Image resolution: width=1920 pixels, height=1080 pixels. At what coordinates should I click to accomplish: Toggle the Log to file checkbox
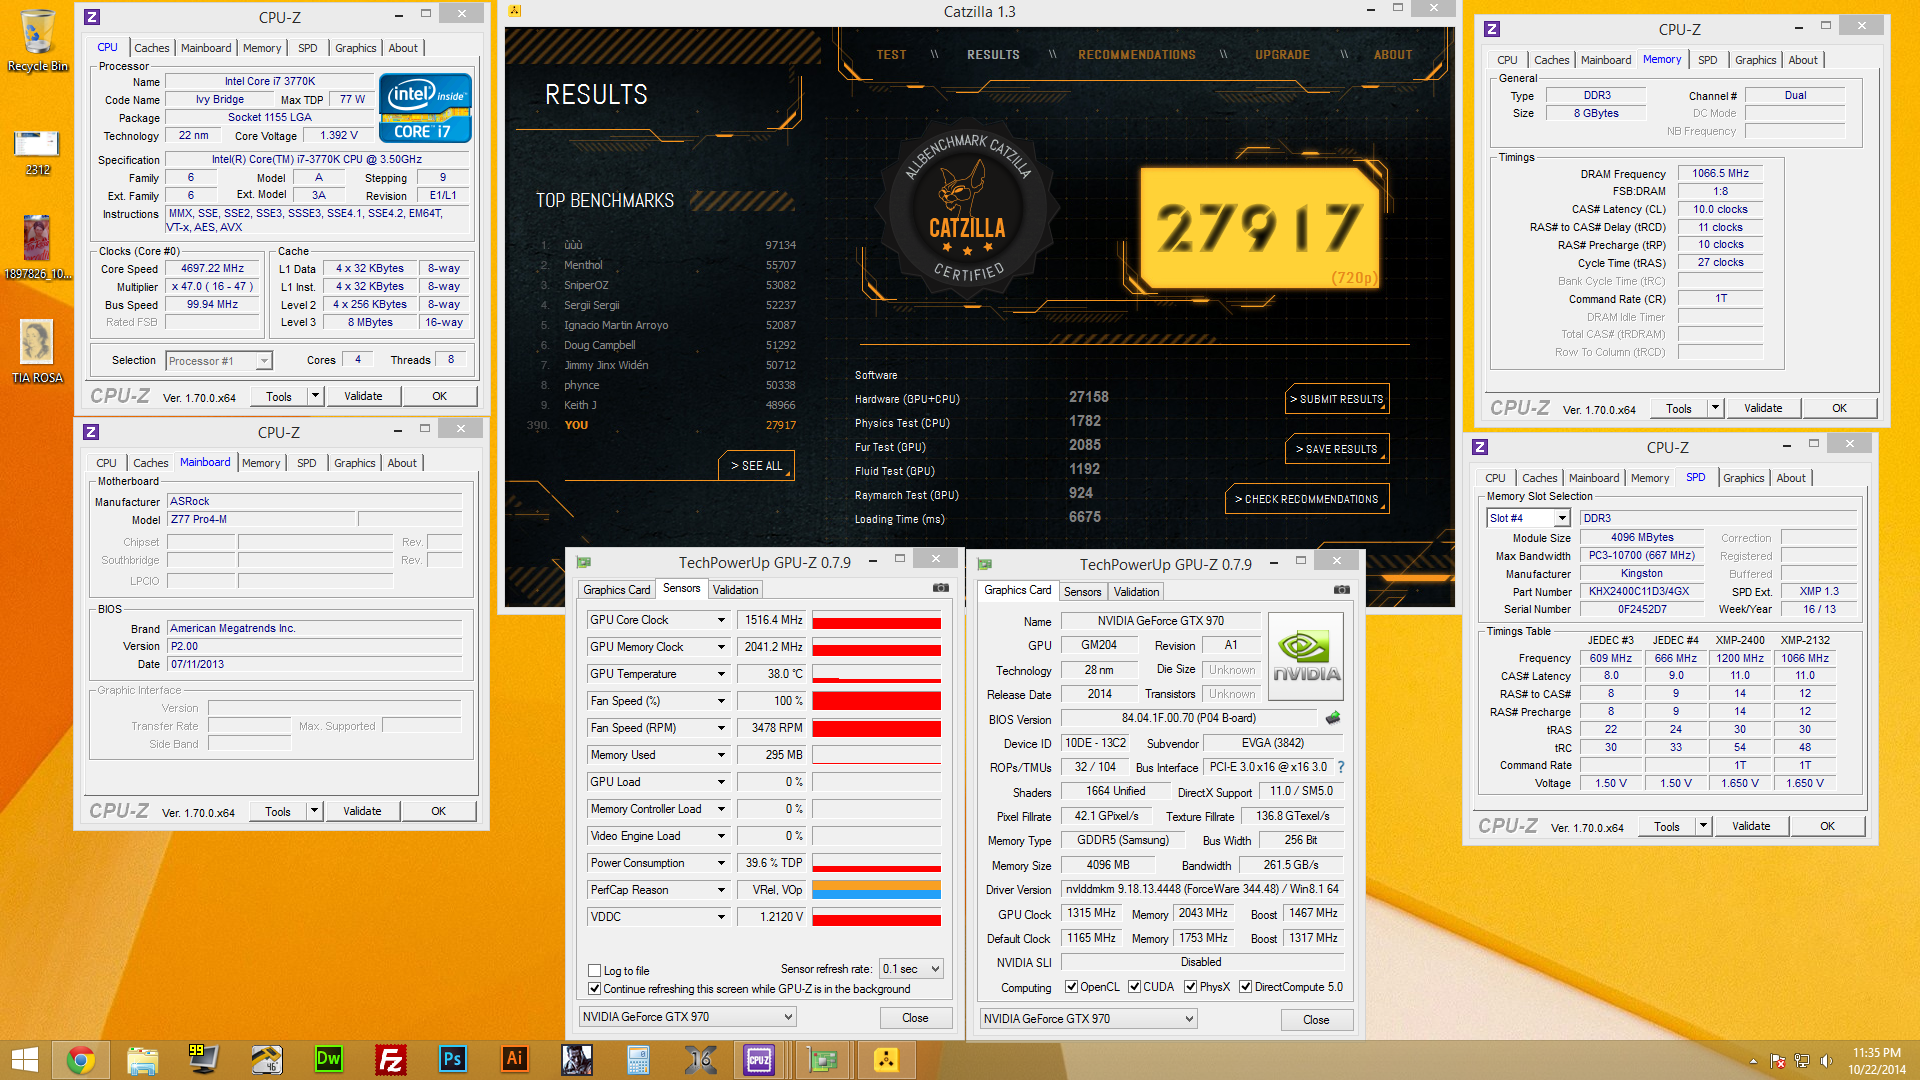coord(595,970)
